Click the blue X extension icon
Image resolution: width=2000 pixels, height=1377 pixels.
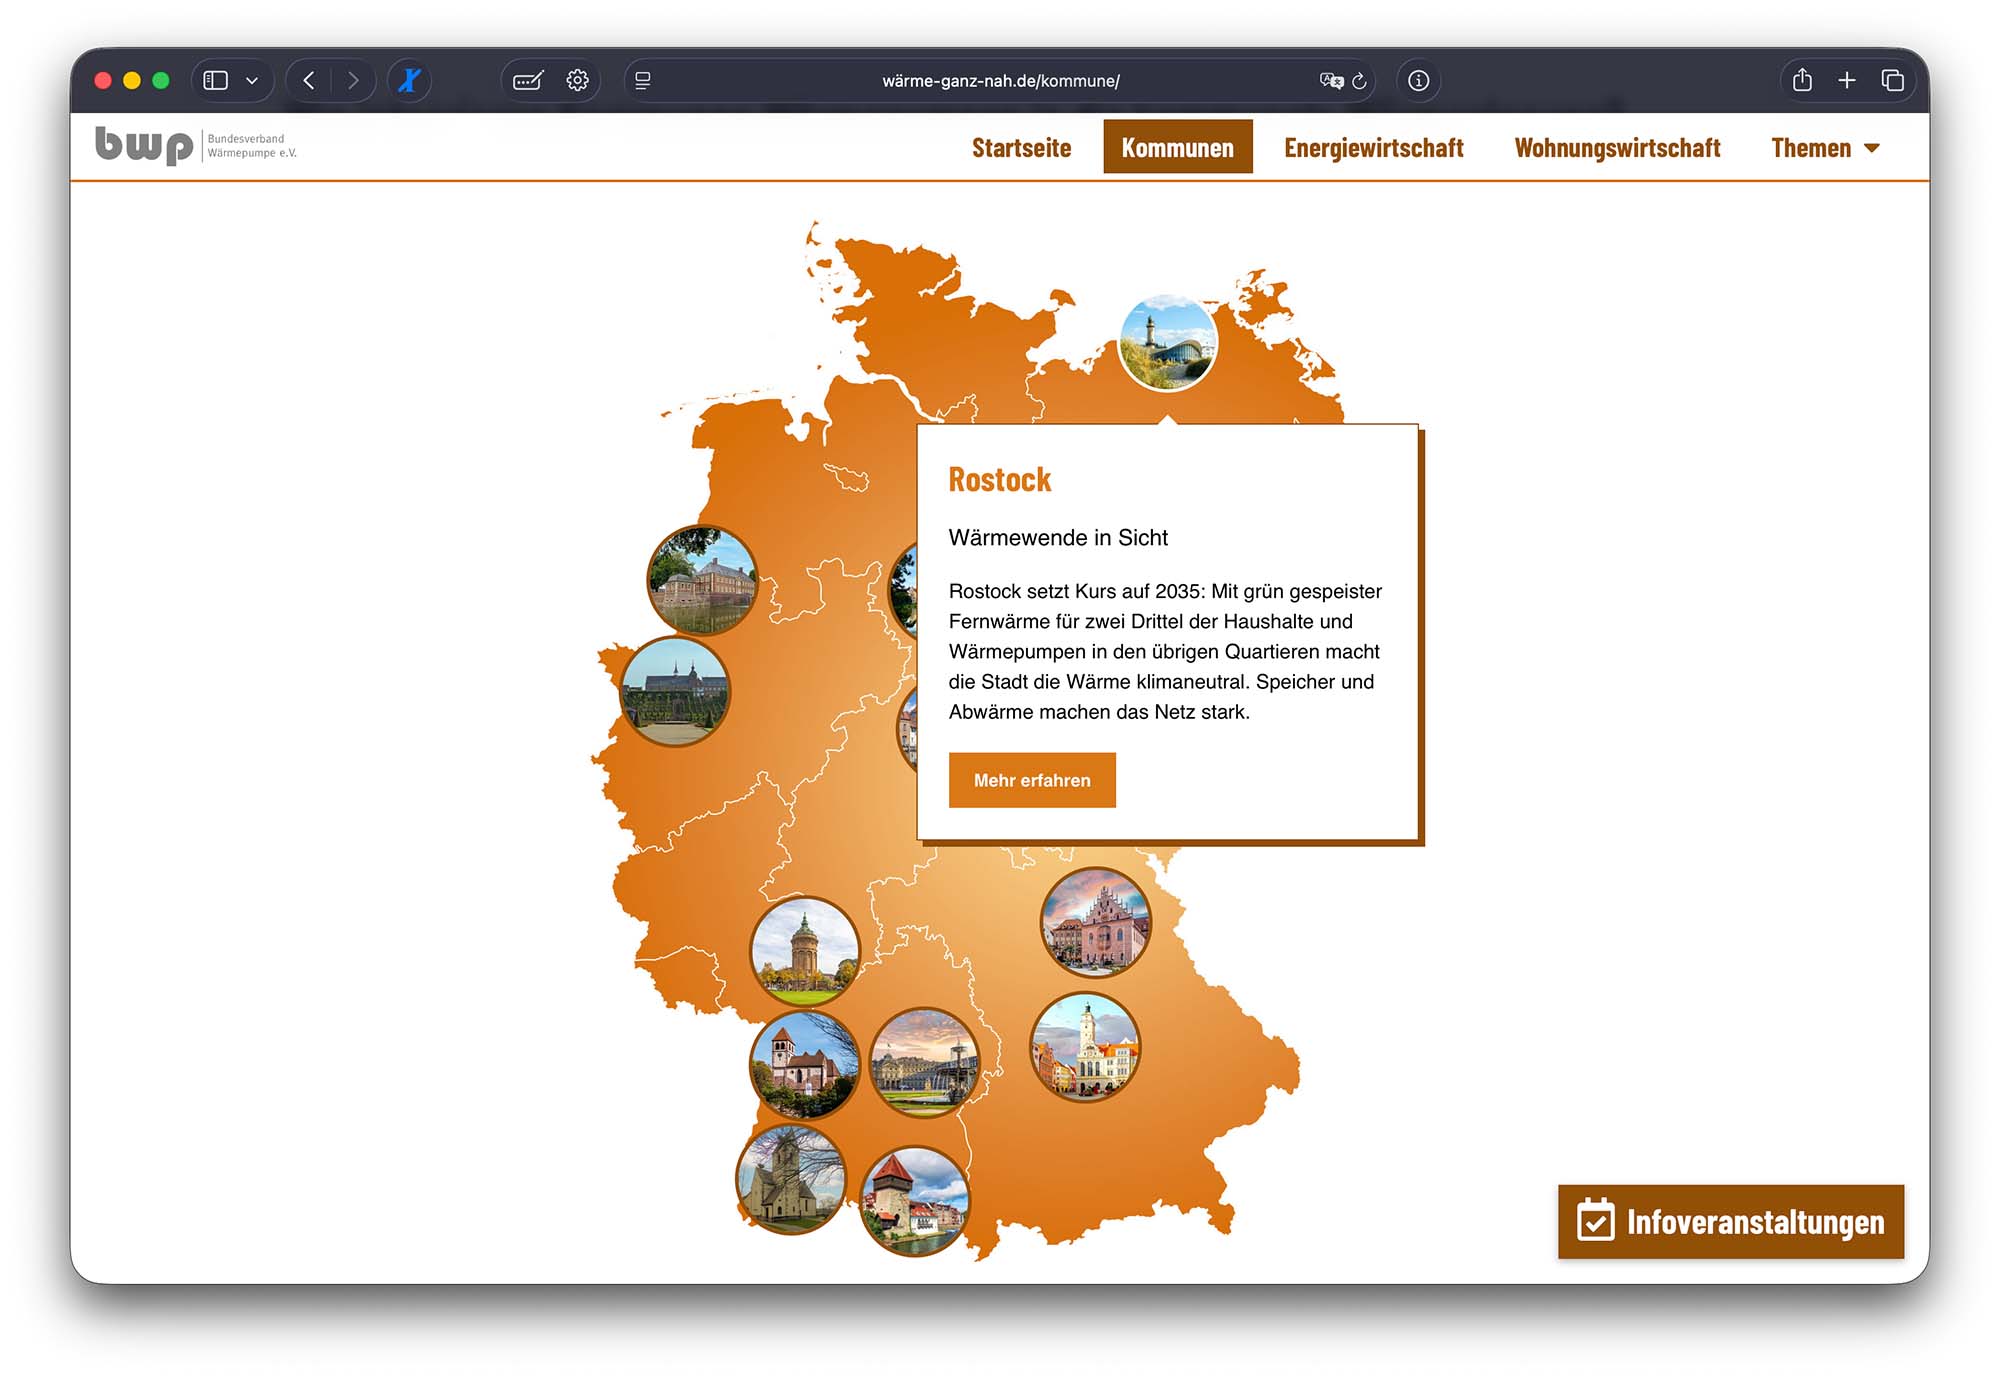tap(409, 81)
